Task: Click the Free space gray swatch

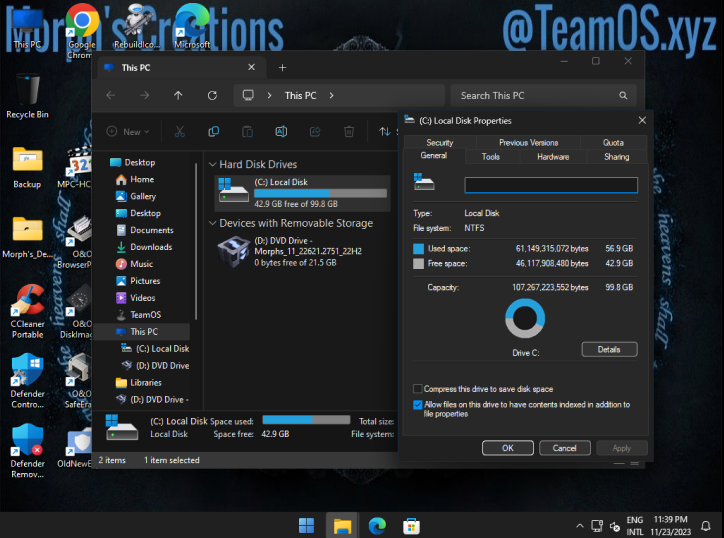Action: click(x=418, y=264)
